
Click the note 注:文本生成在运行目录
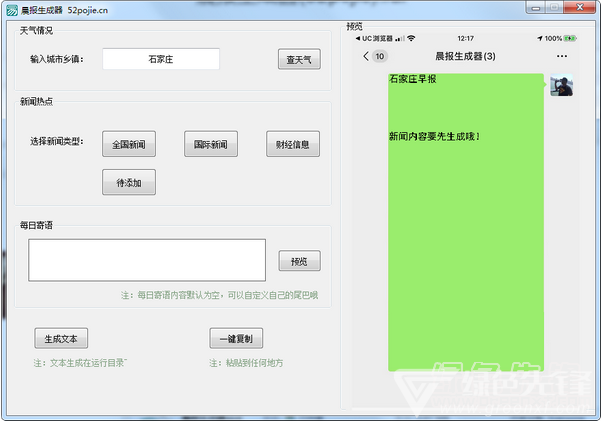[x=80, y=363]
